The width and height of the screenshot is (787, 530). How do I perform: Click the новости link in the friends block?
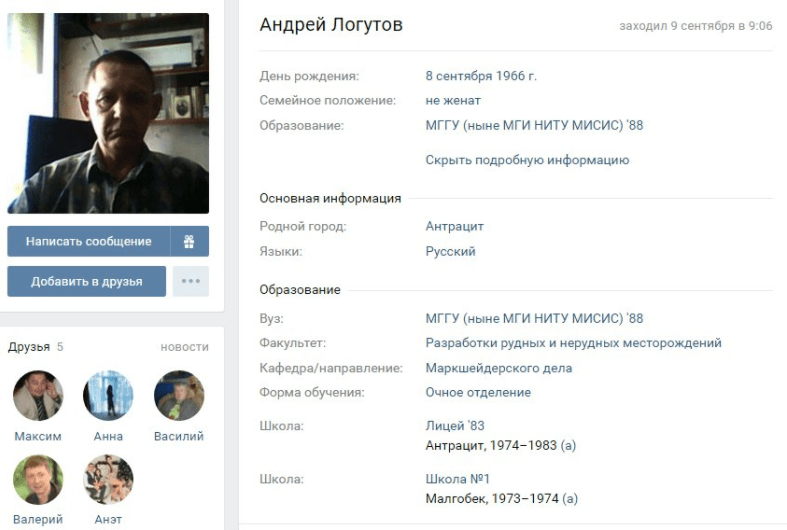pos(184,347)
